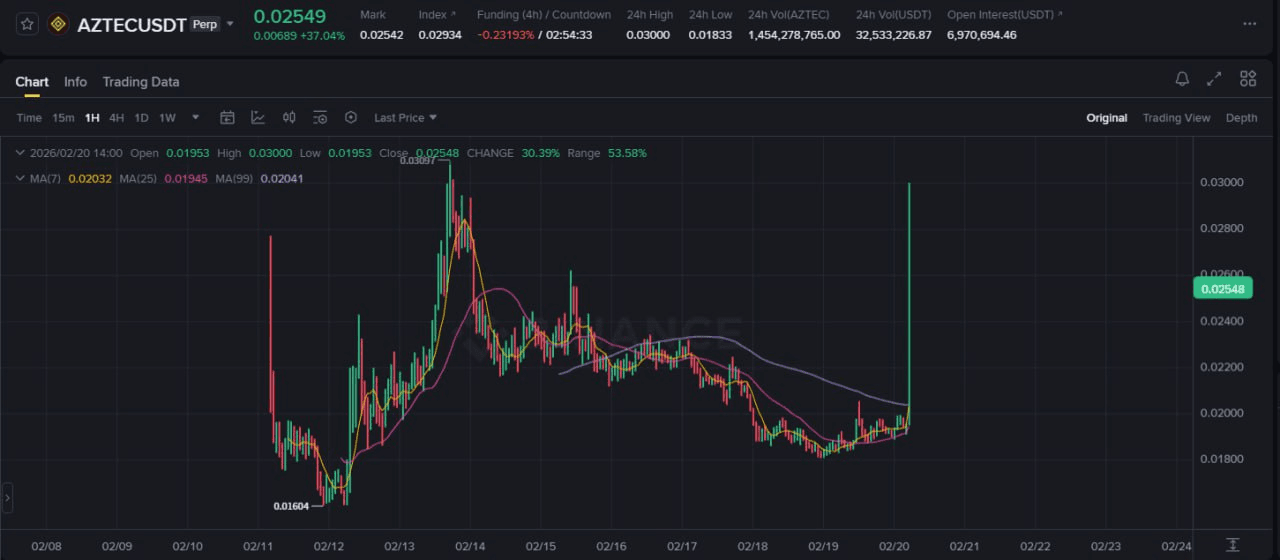The height and width of the screenshot is (560, 1280).
Task: Open the three-dot more options menu
Action: pos(1249,24)
